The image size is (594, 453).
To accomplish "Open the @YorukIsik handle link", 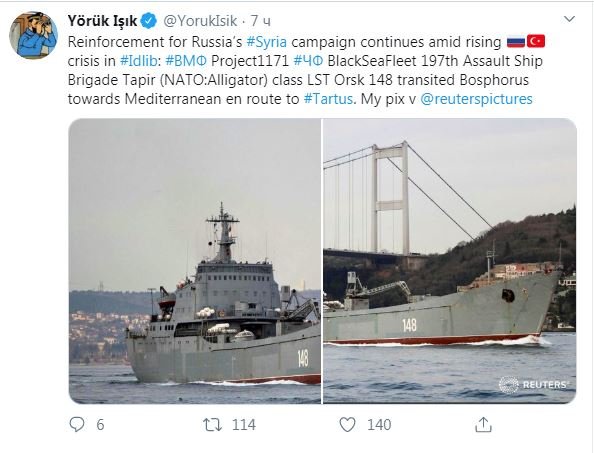I will pyautogui.click(x=200, y=21).
